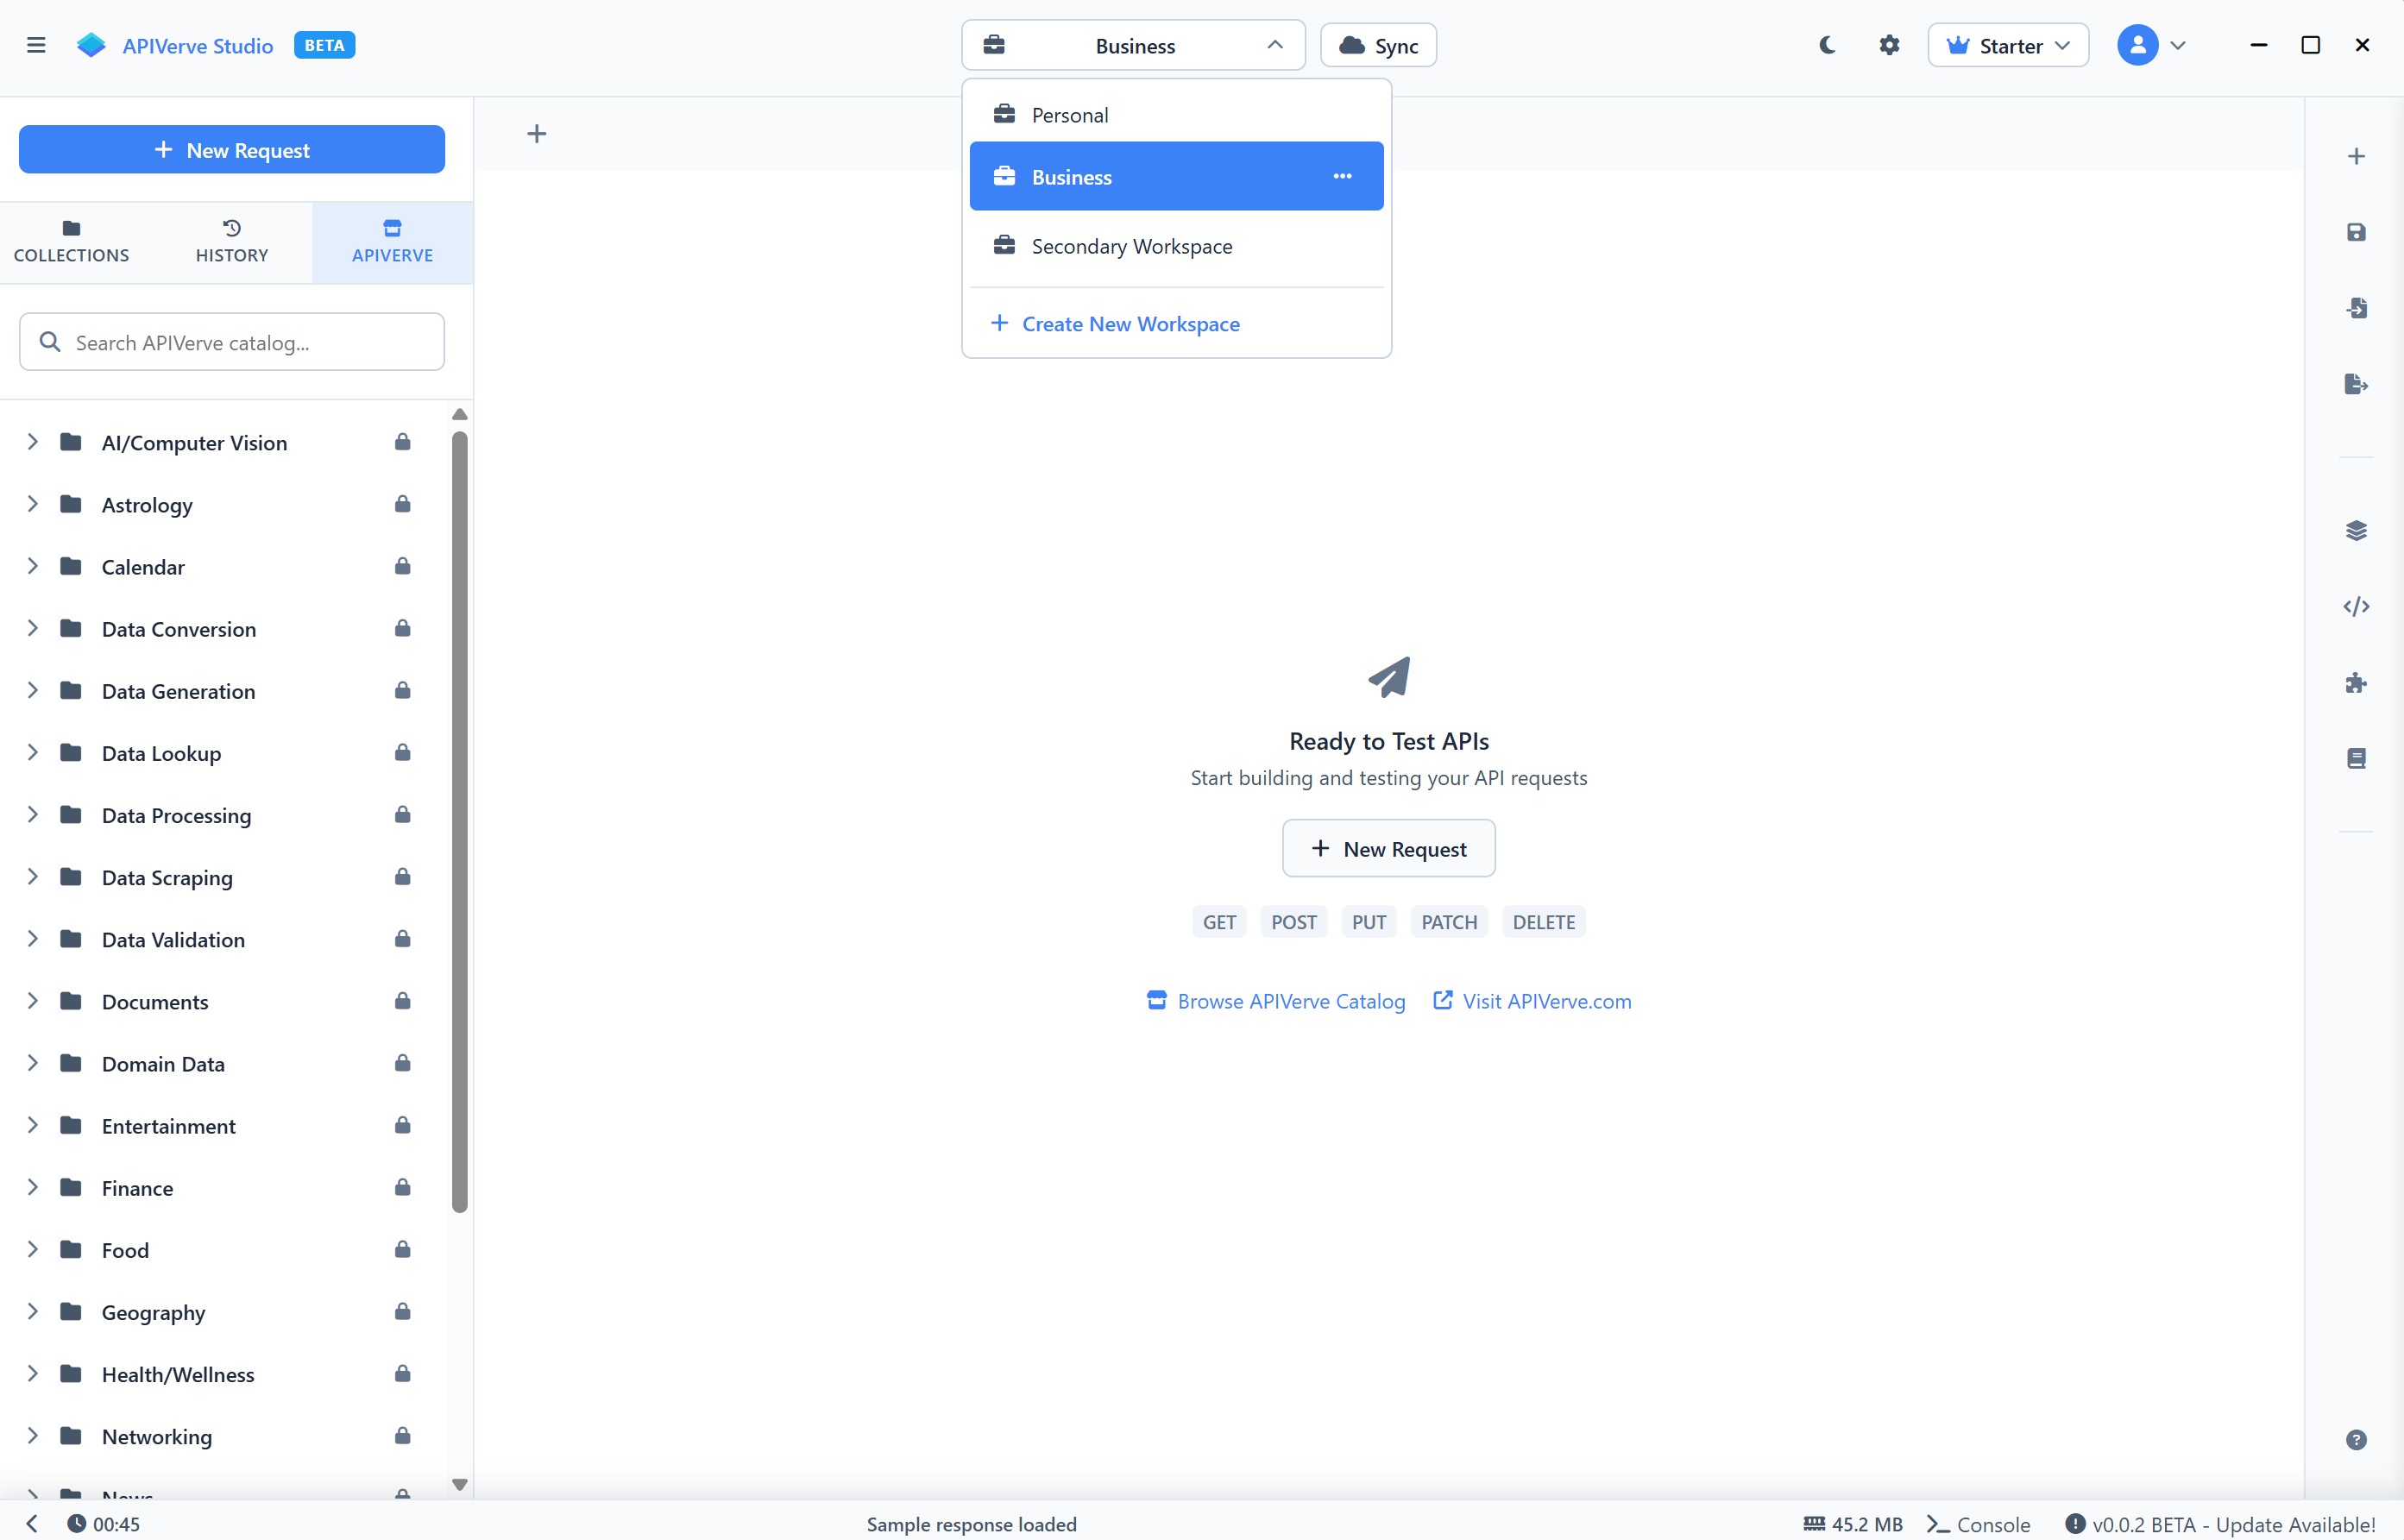Screen dimensions: 2404x1540
Task: Click the help icon at bottom right
Action: coord(2357,1440)
